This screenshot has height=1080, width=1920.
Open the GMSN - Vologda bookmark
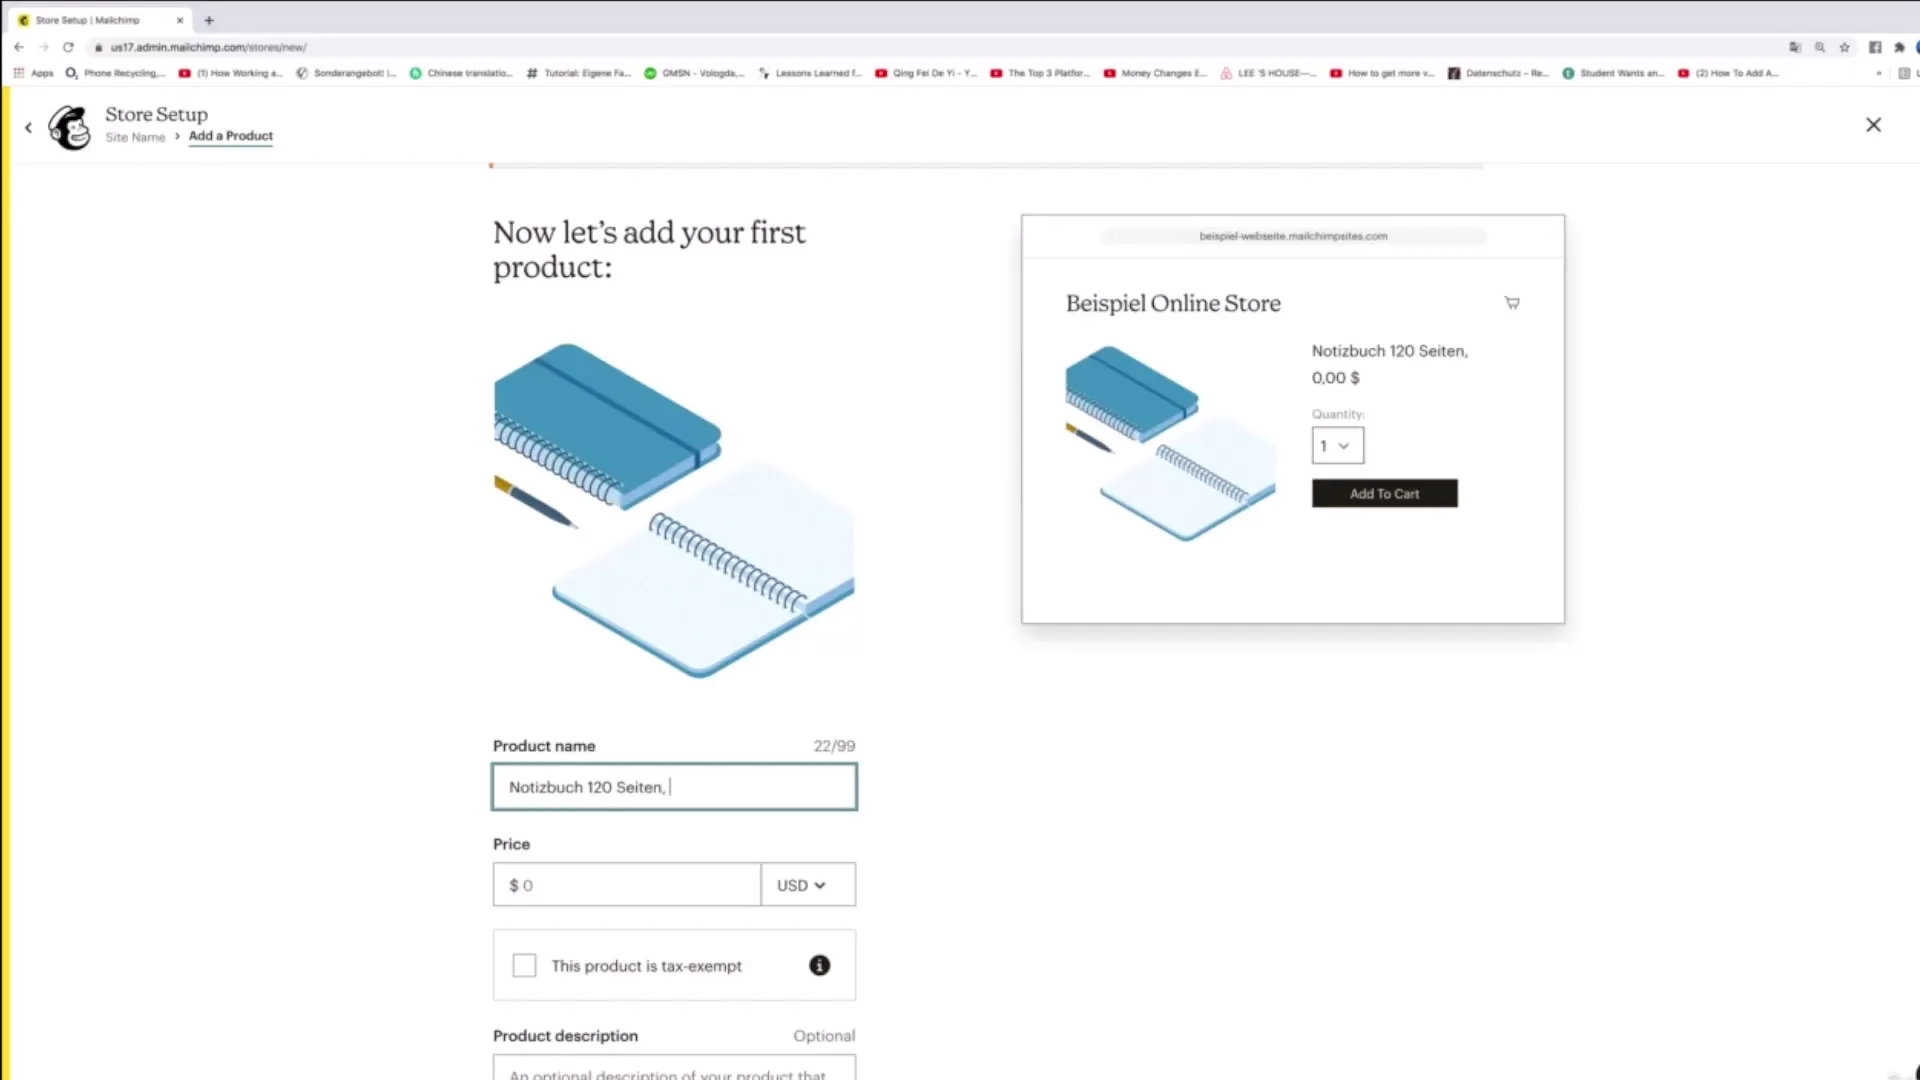(x=694, y=73)
